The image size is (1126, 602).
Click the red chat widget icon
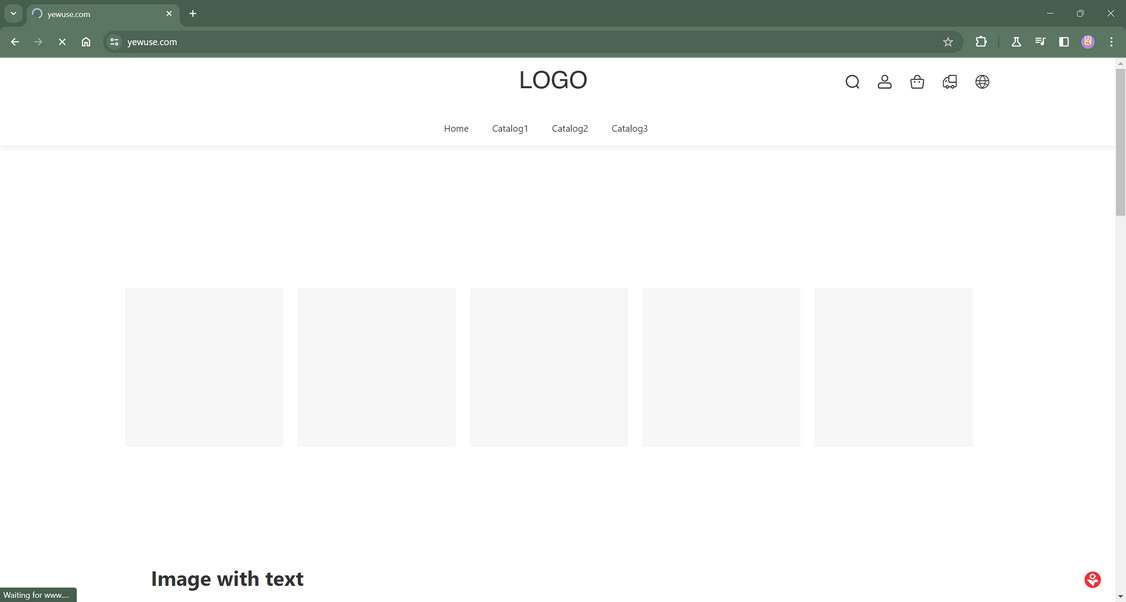tap(1092, 580)
